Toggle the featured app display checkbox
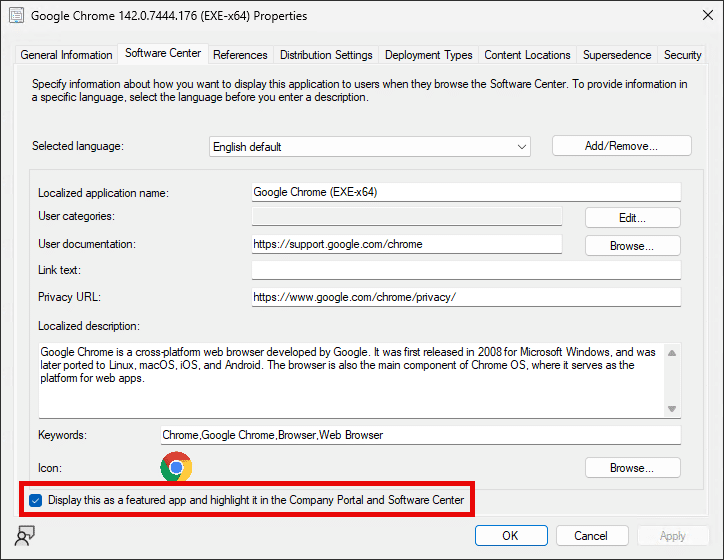 pos(36,500)
